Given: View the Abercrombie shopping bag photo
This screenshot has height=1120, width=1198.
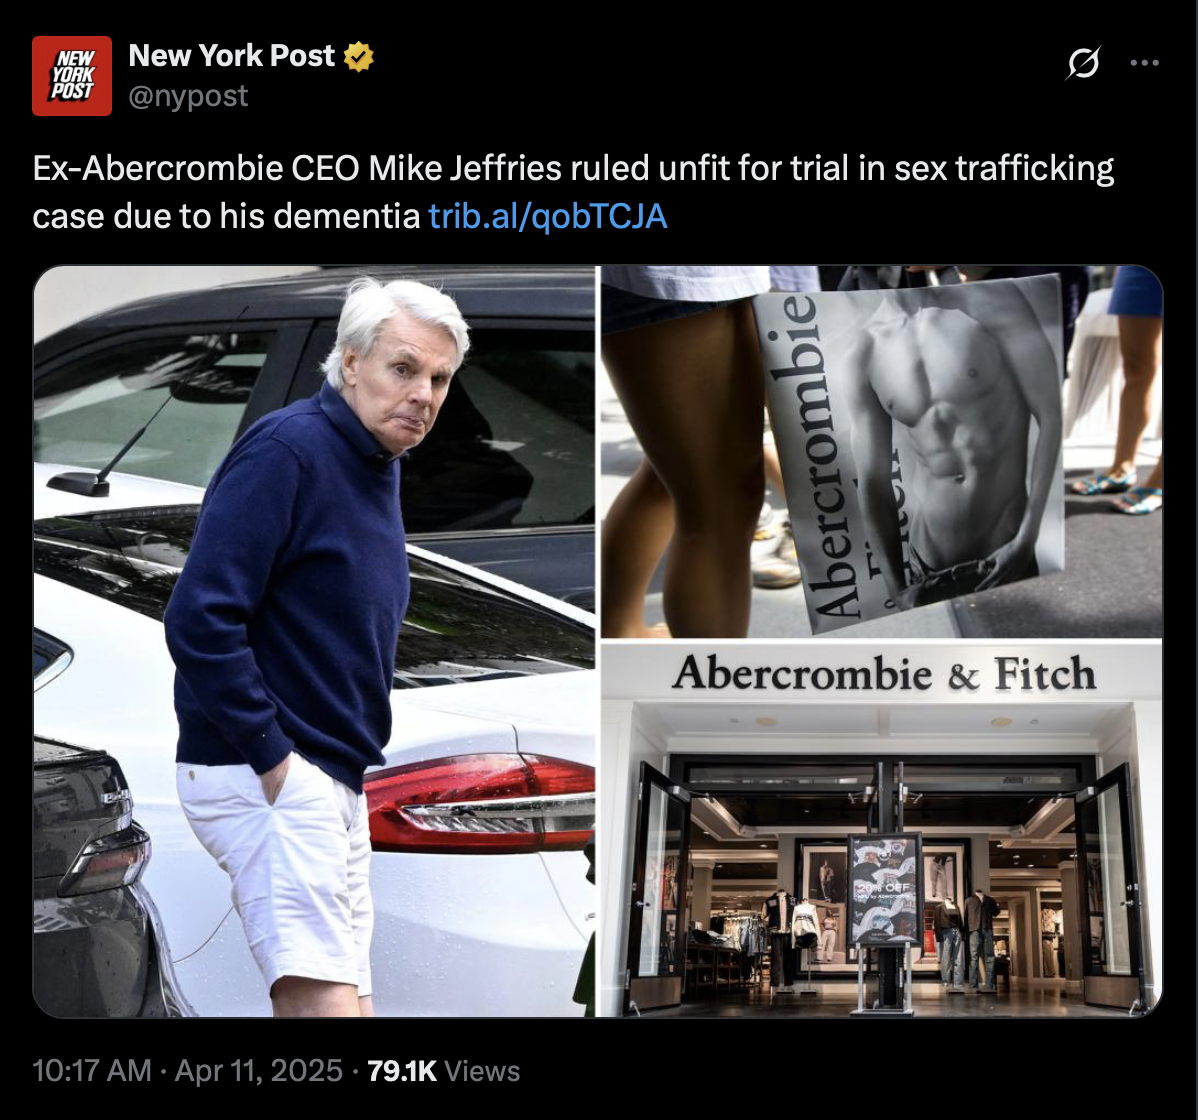Looking at the screenshot, I should [882, 452].
